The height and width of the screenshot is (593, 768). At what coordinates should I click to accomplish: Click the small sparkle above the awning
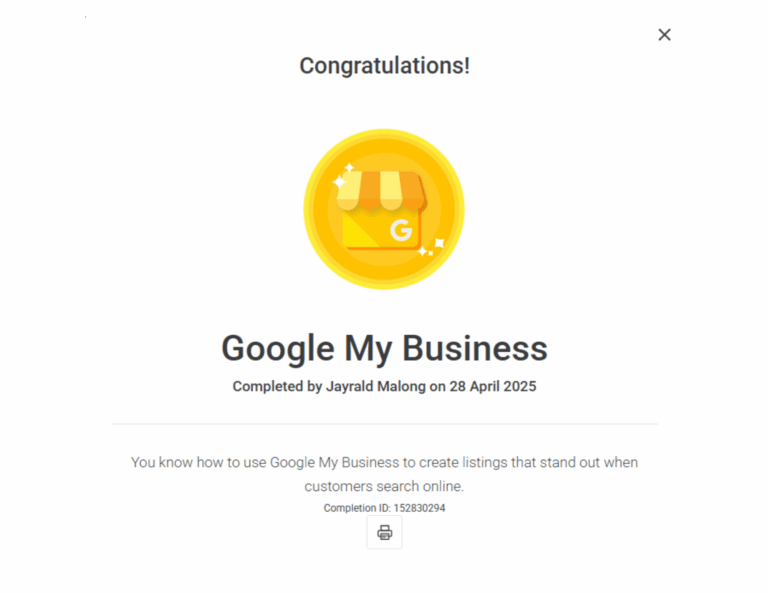click(349, 168)
